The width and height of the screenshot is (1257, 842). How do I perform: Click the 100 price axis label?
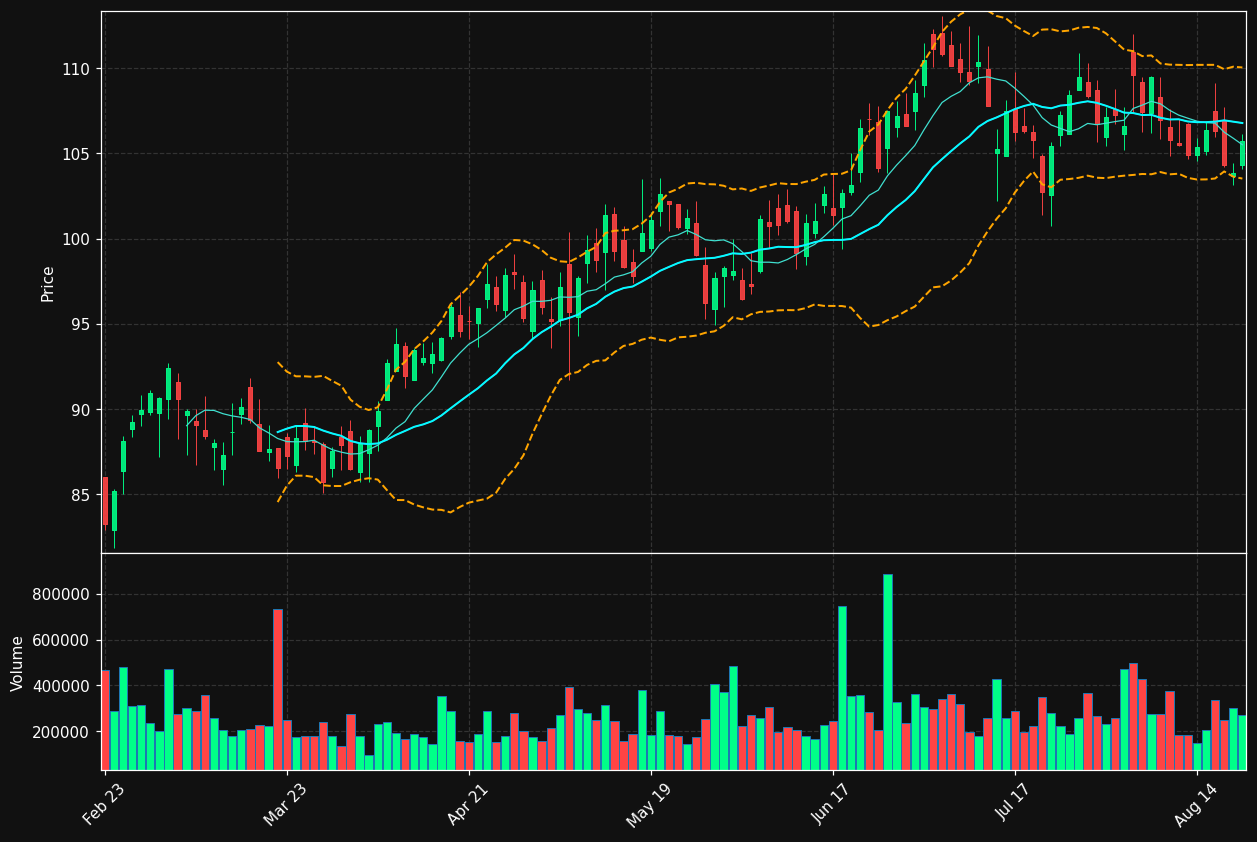tap(77, 239)
